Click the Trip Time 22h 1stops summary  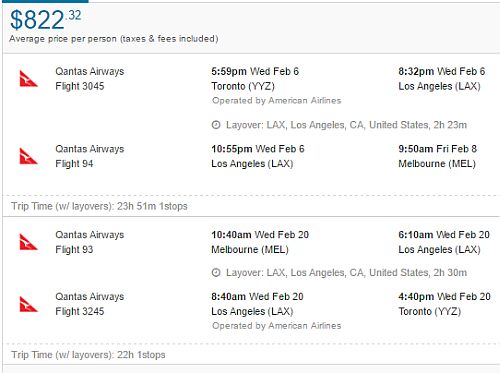pyautogui.click(x=88, y=355)
